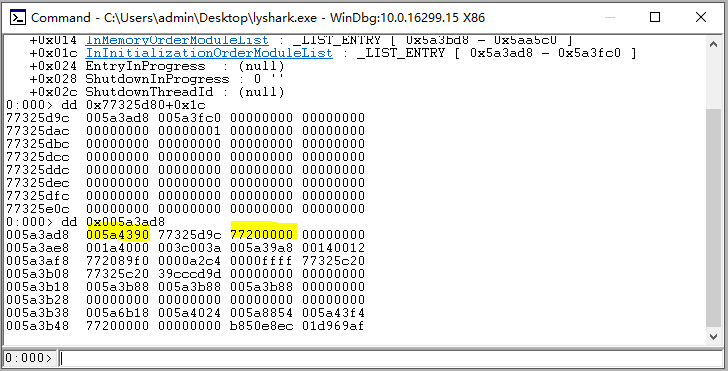728x371 pixels.
Task: Click scrollbar track above the thumb
Action: 714,81
